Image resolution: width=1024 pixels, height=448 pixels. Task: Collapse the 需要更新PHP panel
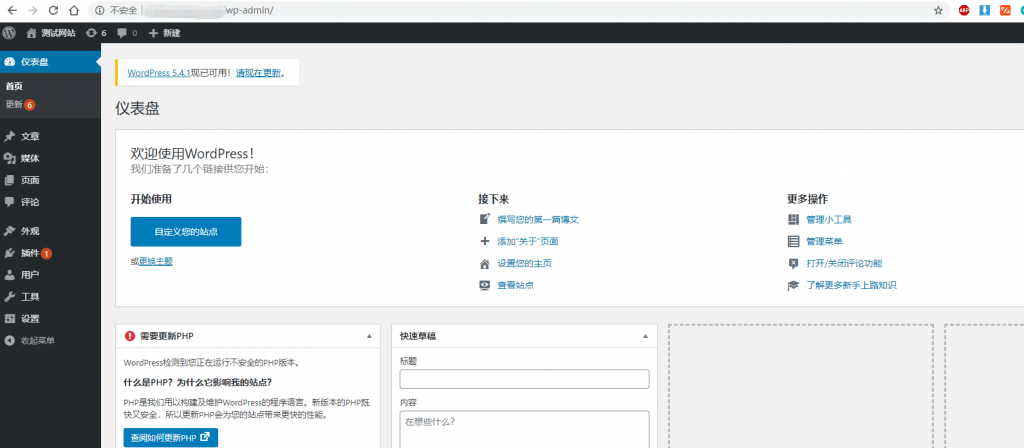coord(369,336)
